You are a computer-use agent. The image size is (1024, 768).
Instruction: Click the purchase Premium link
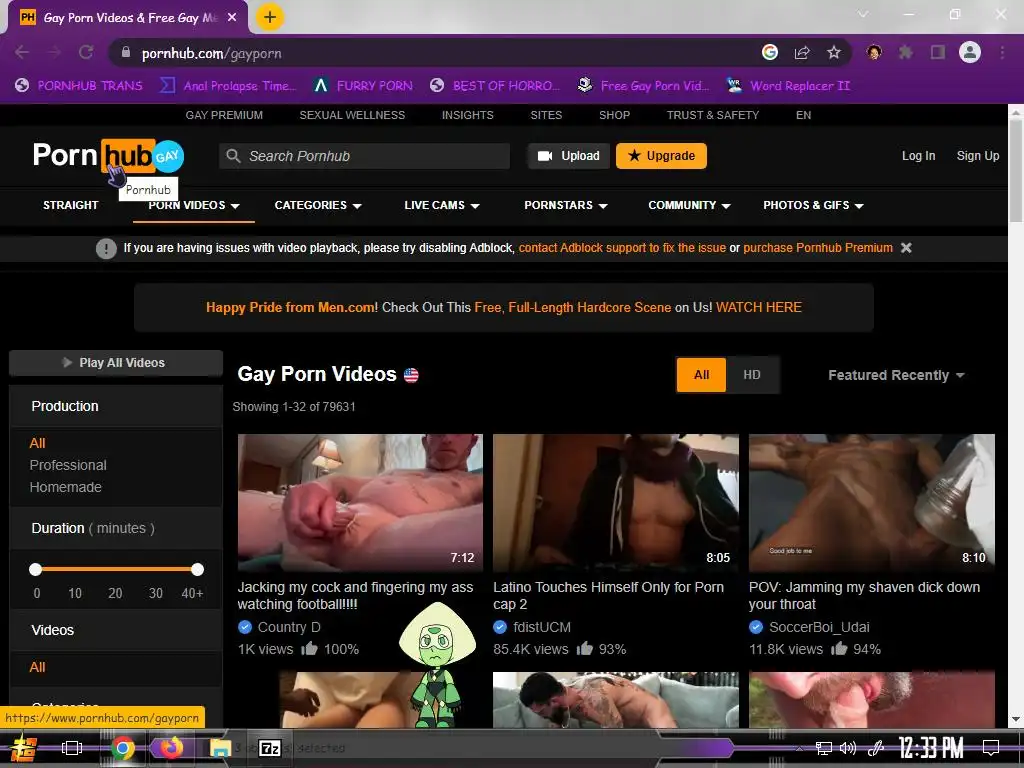(x=818, y=248)
